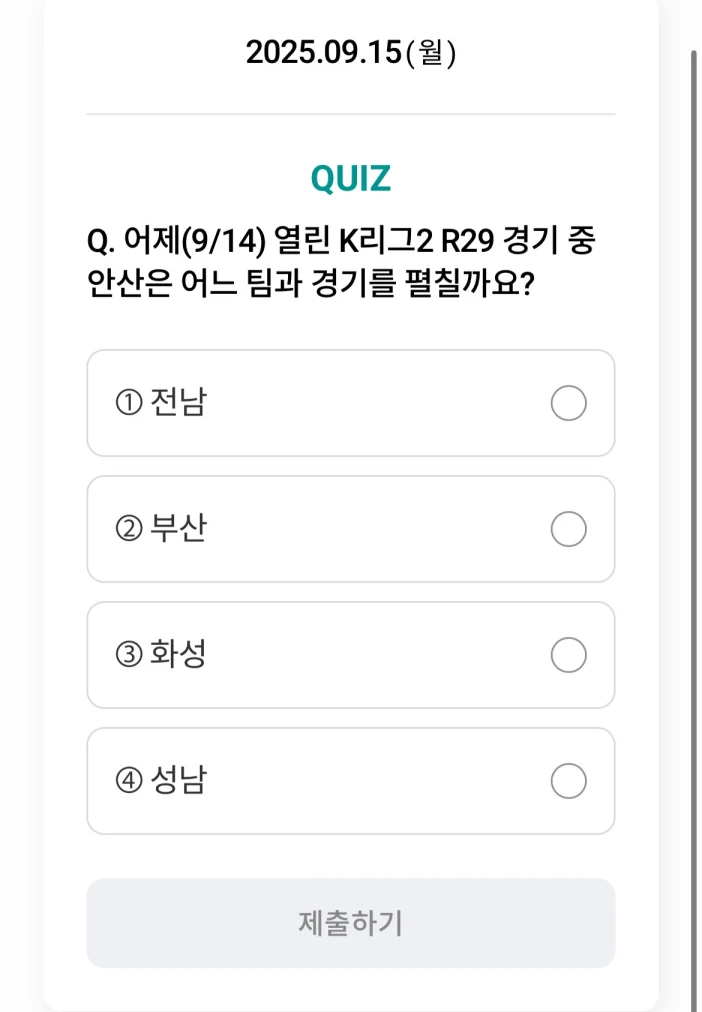Viewport: 702px width, 1012px height.
Task: Click the date label 2025.09.15(월)
Action: tap(350, 52)
